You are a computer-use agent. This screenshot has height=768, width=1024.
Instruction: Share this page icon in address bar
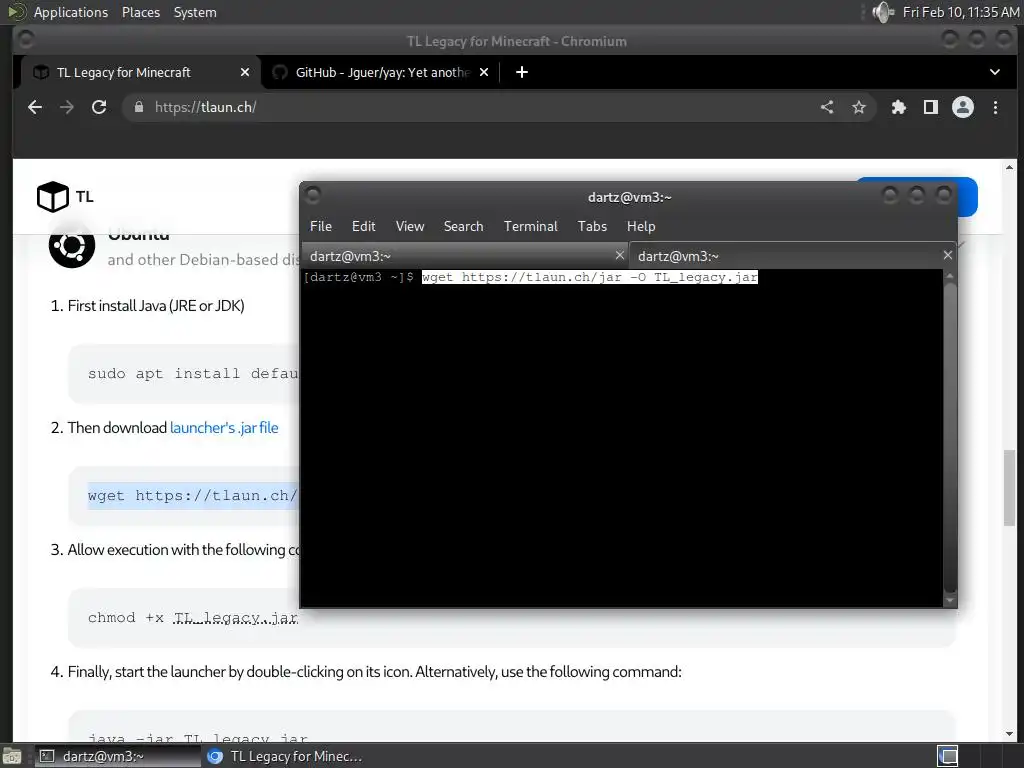click(827, 107)
